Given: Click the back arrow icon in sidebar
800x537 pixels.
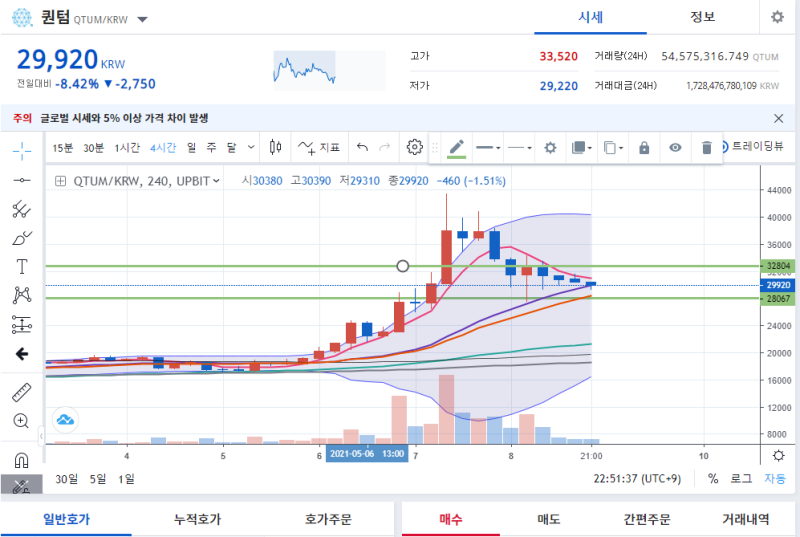Looking at the screenshot, I should 21,353.
